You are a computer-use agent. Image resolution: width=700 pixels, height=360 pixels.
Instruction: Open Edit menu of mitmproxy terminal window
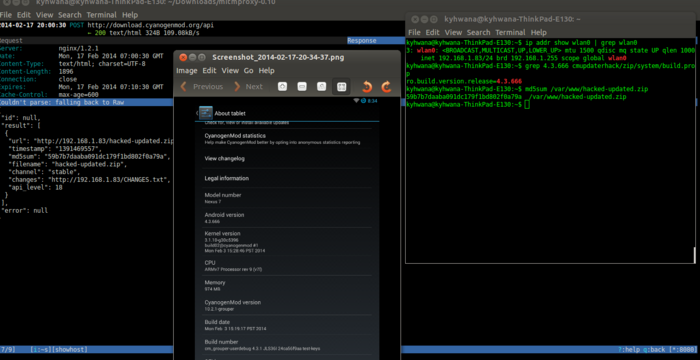coord(24,15)
